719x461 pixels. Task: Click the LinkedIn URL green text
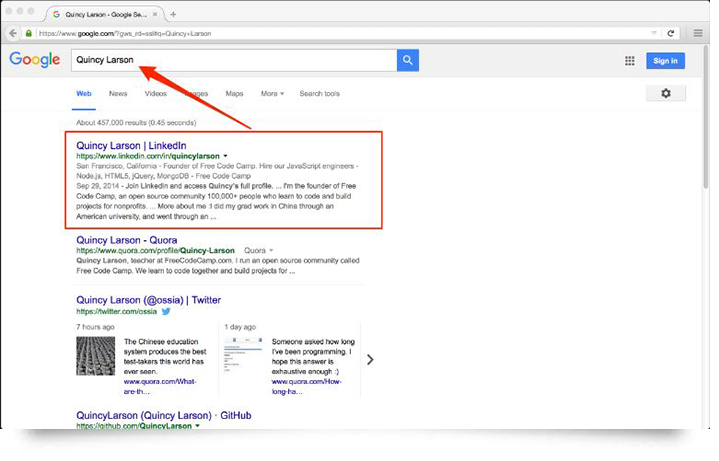(x=149, y=158)
